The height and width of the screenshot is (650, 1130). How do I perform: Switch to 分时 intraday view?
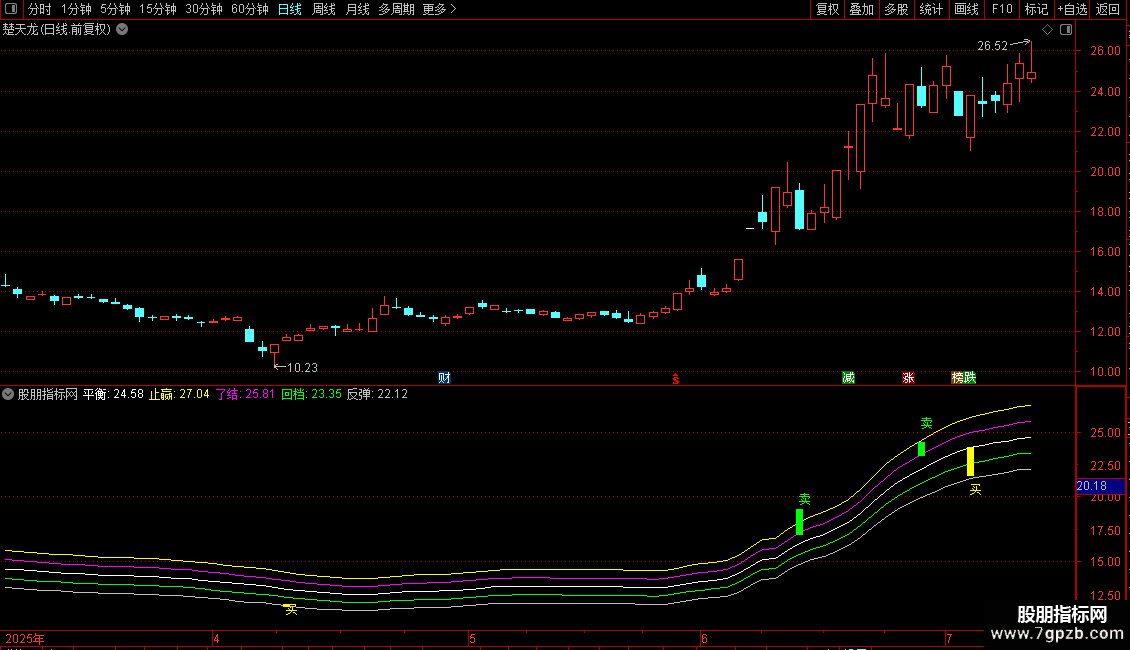pyautogui.click(x=40, y=9)
